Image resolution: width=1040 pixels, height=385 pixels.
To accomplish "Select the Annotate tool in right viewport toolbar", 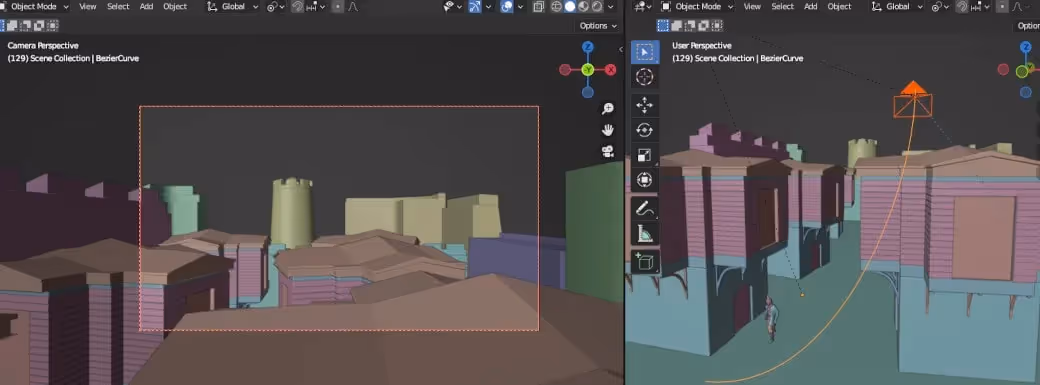I will (644, 208).
